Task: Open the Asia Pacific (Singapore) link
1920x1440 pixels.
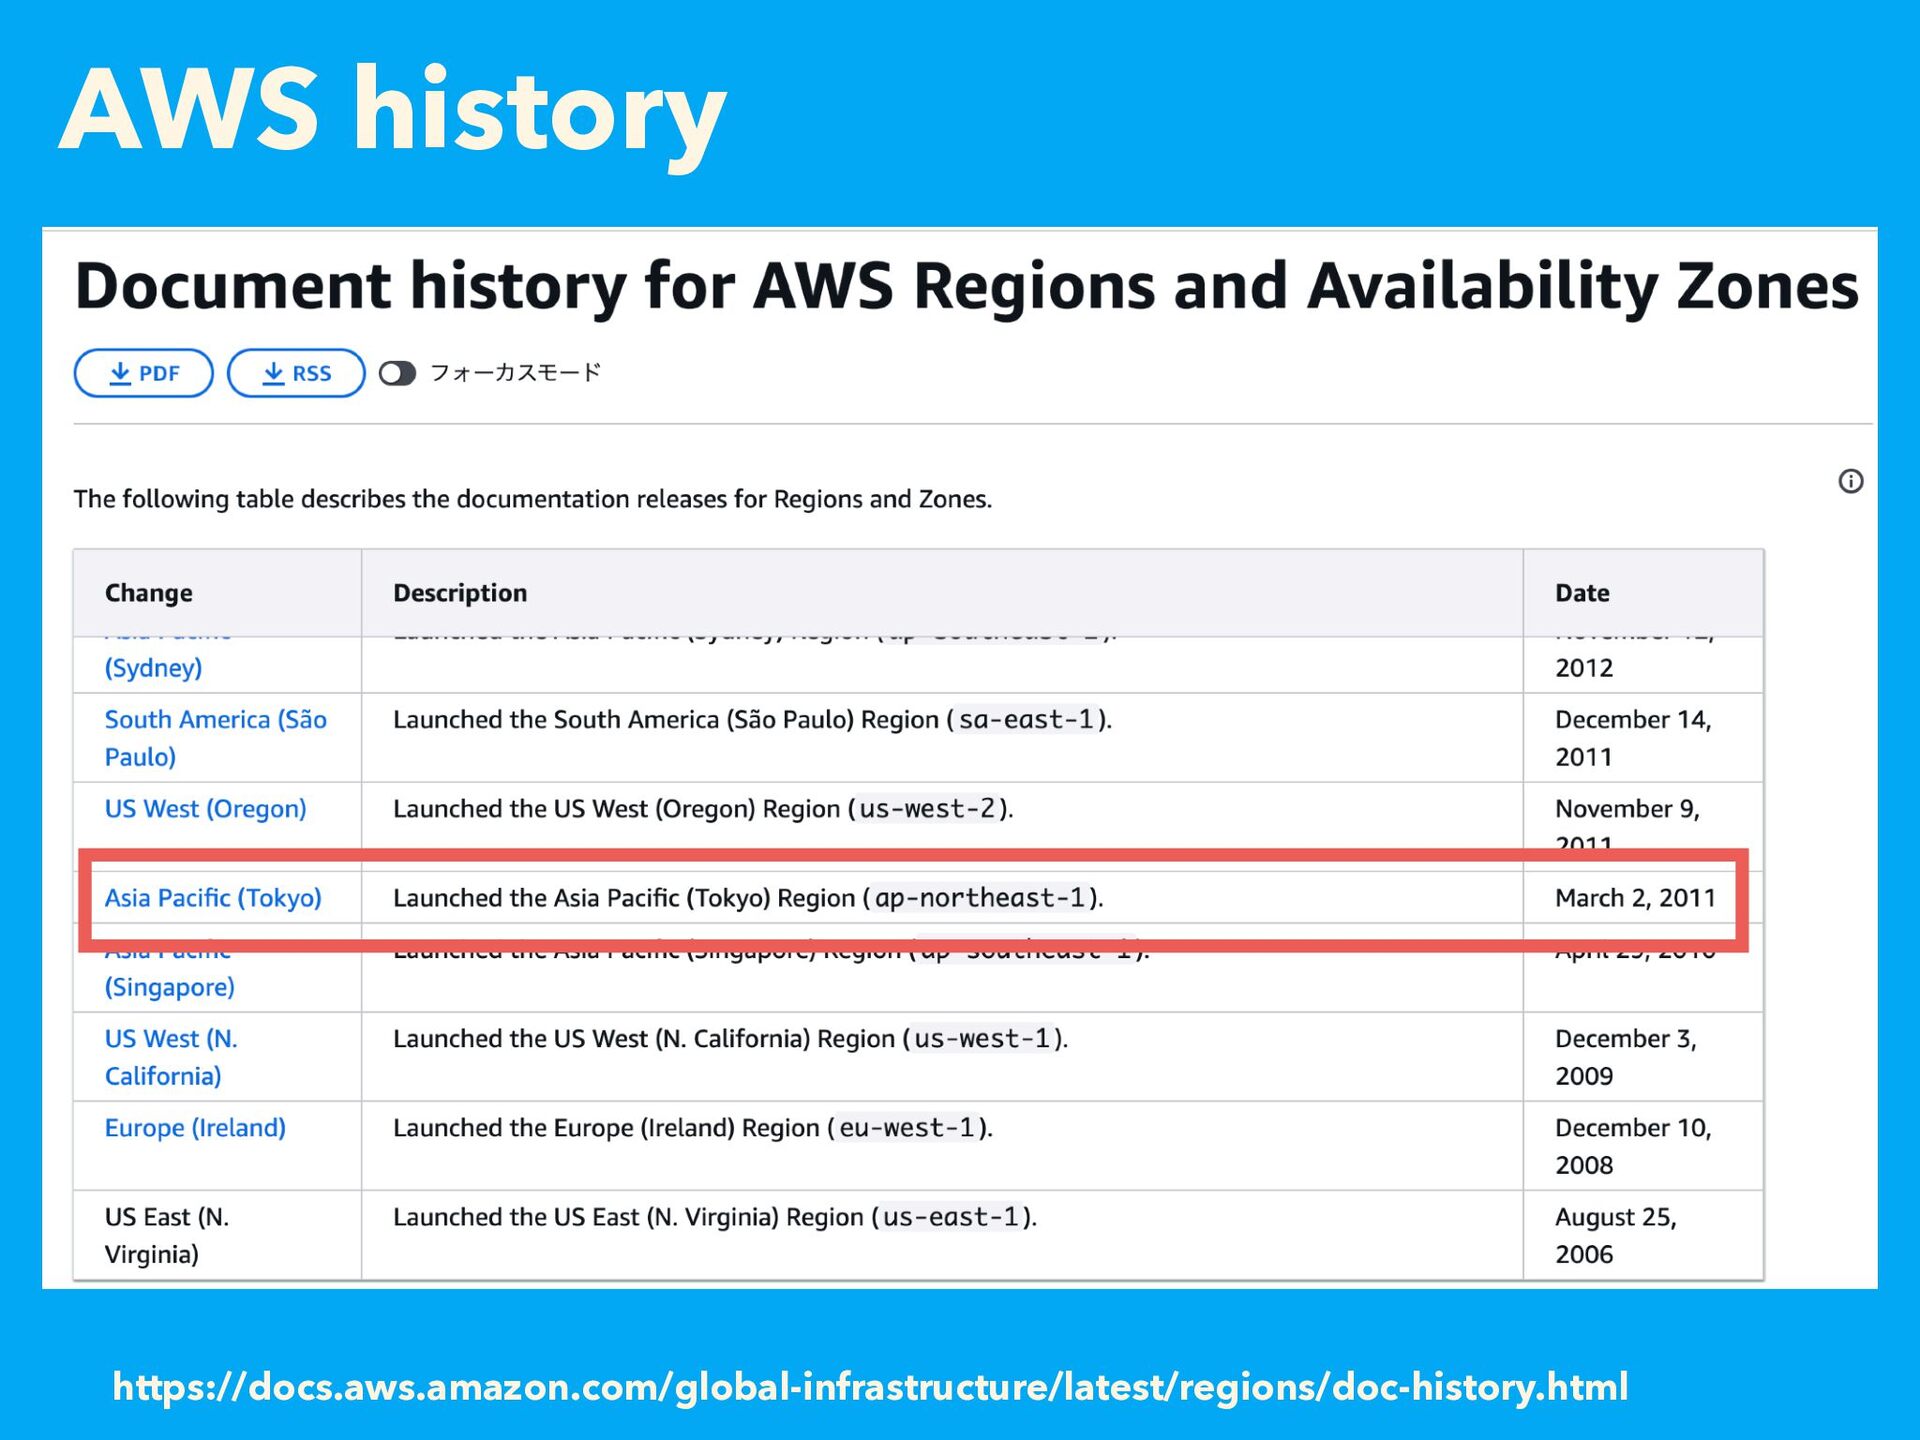Action: [169, 987]
